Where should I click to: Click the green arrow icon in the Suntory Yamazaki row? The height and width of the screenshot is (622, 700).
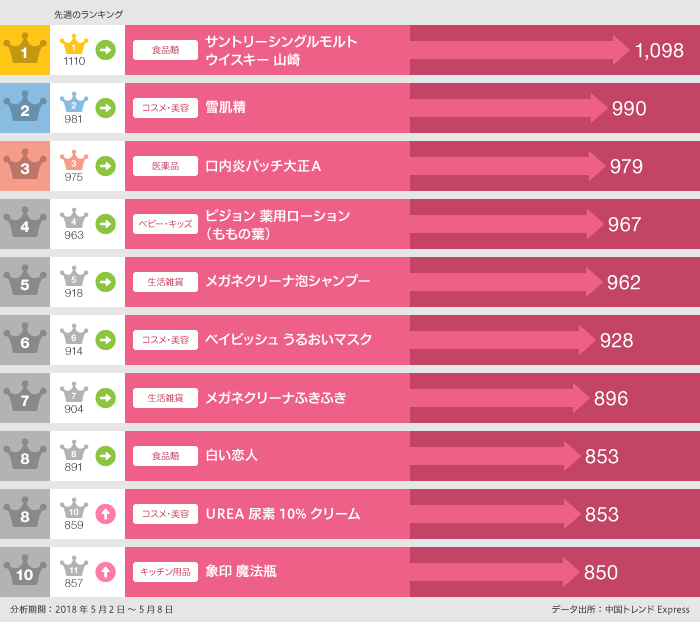[x=105, y=49]
